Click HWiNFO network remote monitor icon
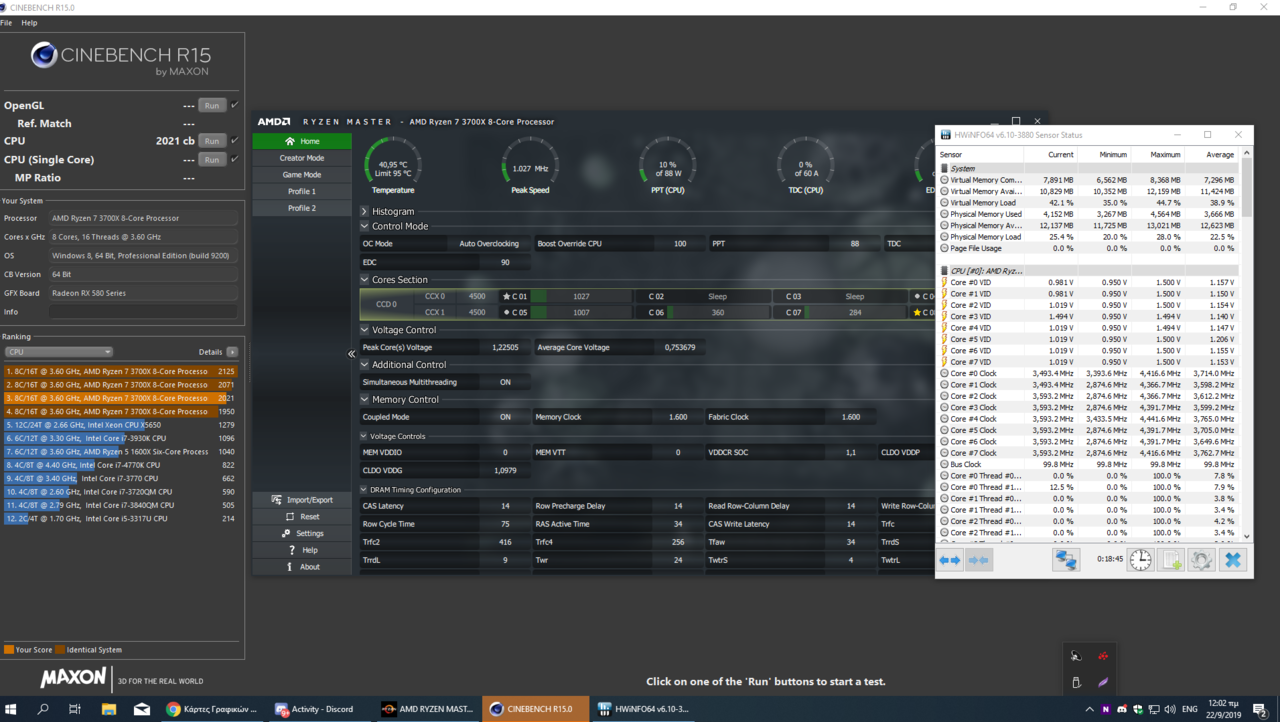Viewport: 1280px width, 722px height. click(1066, 560)
